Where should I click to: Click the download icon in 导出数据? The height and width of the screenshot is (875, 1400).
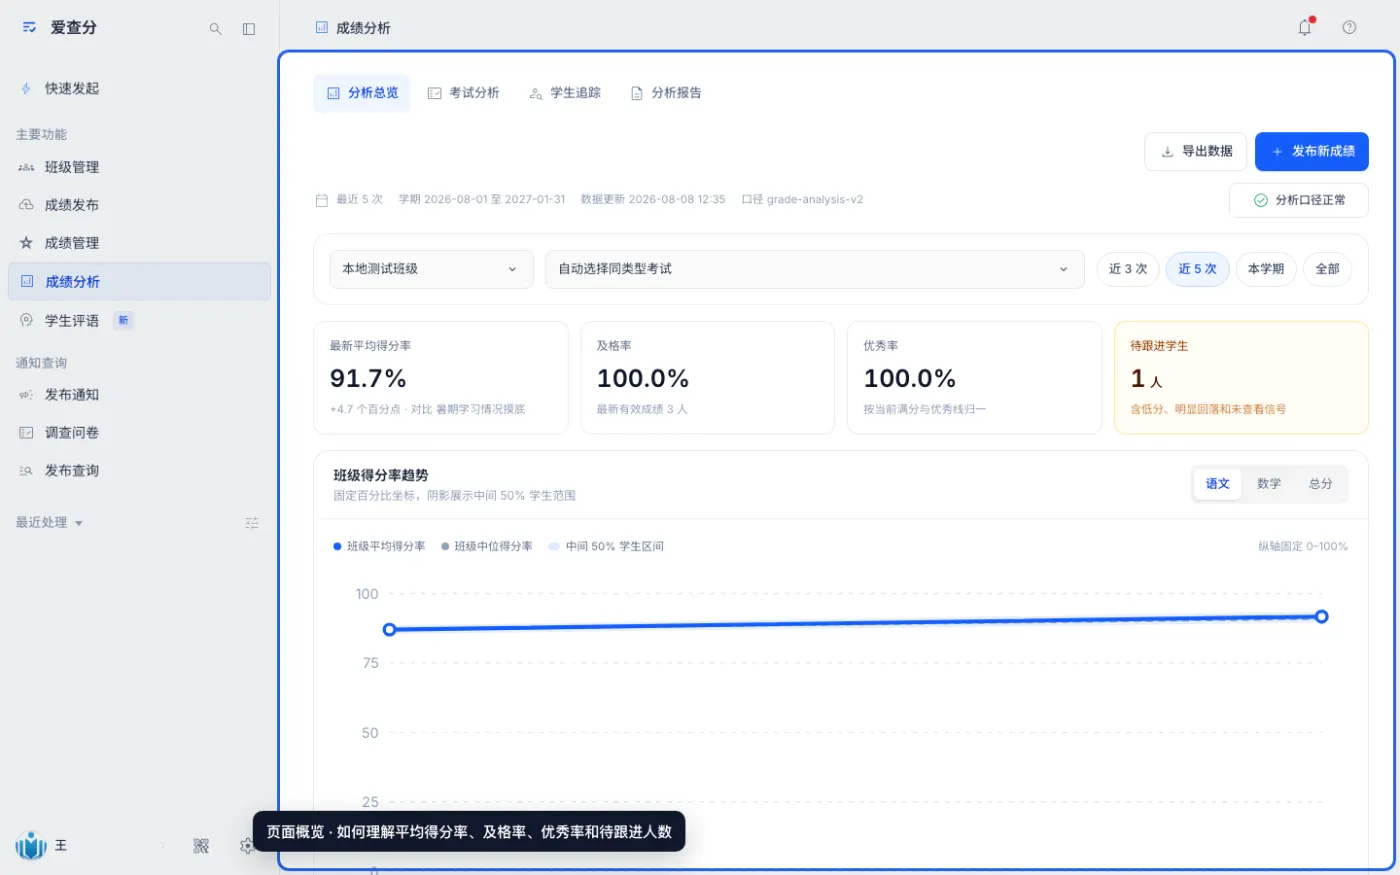point(1167,152)
